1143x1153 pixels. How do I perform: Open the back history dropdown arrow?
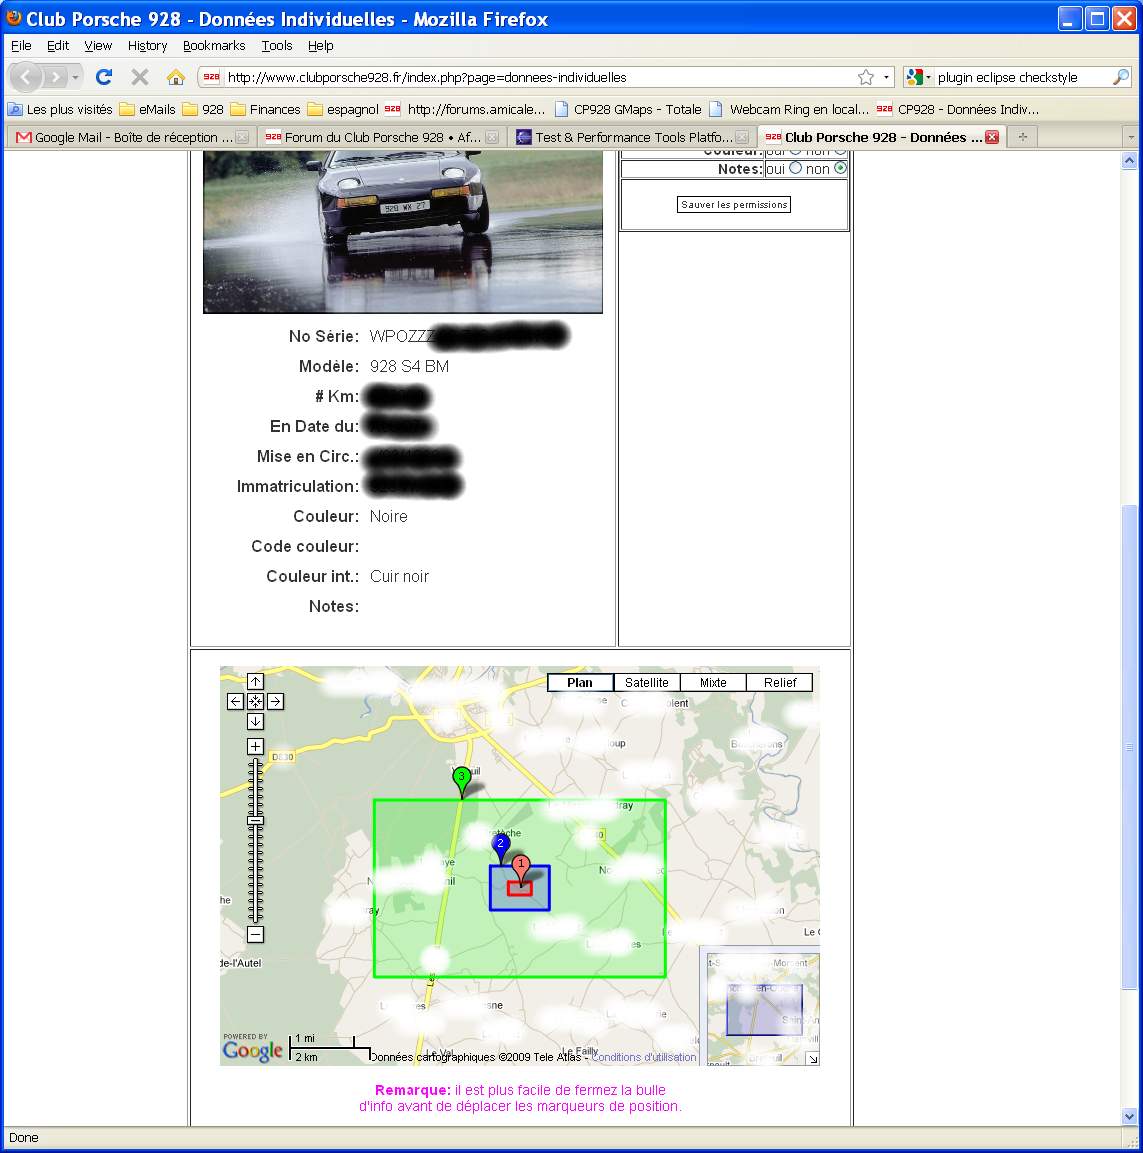click(x=75, y=77)
